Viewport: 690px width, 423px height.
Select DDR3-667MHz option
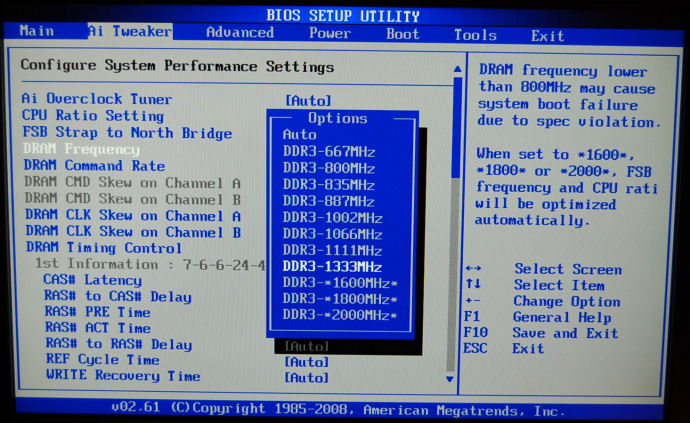[x=329, y=151]
